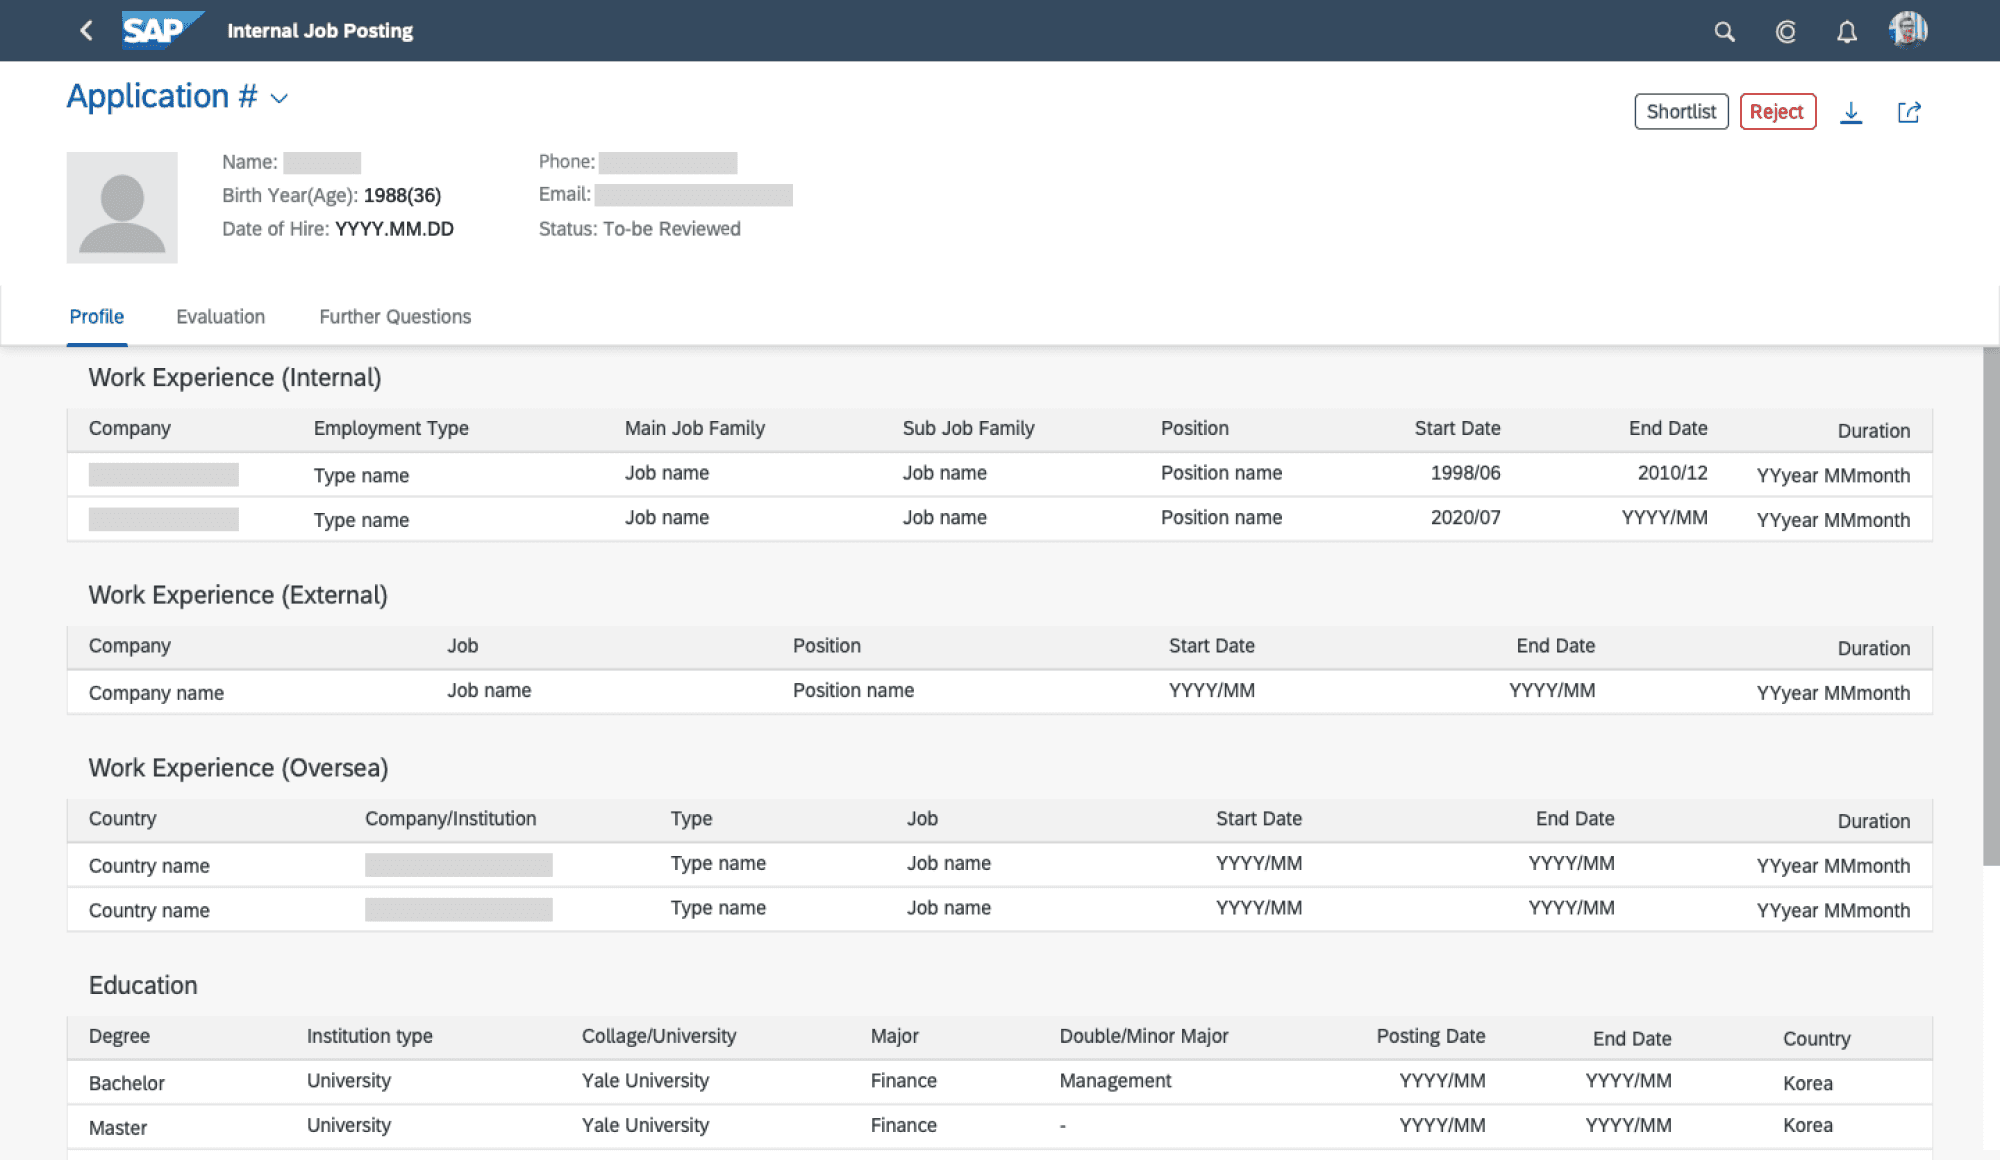
Task: Open notifications bell
Action: click(x=1846, y=32)
